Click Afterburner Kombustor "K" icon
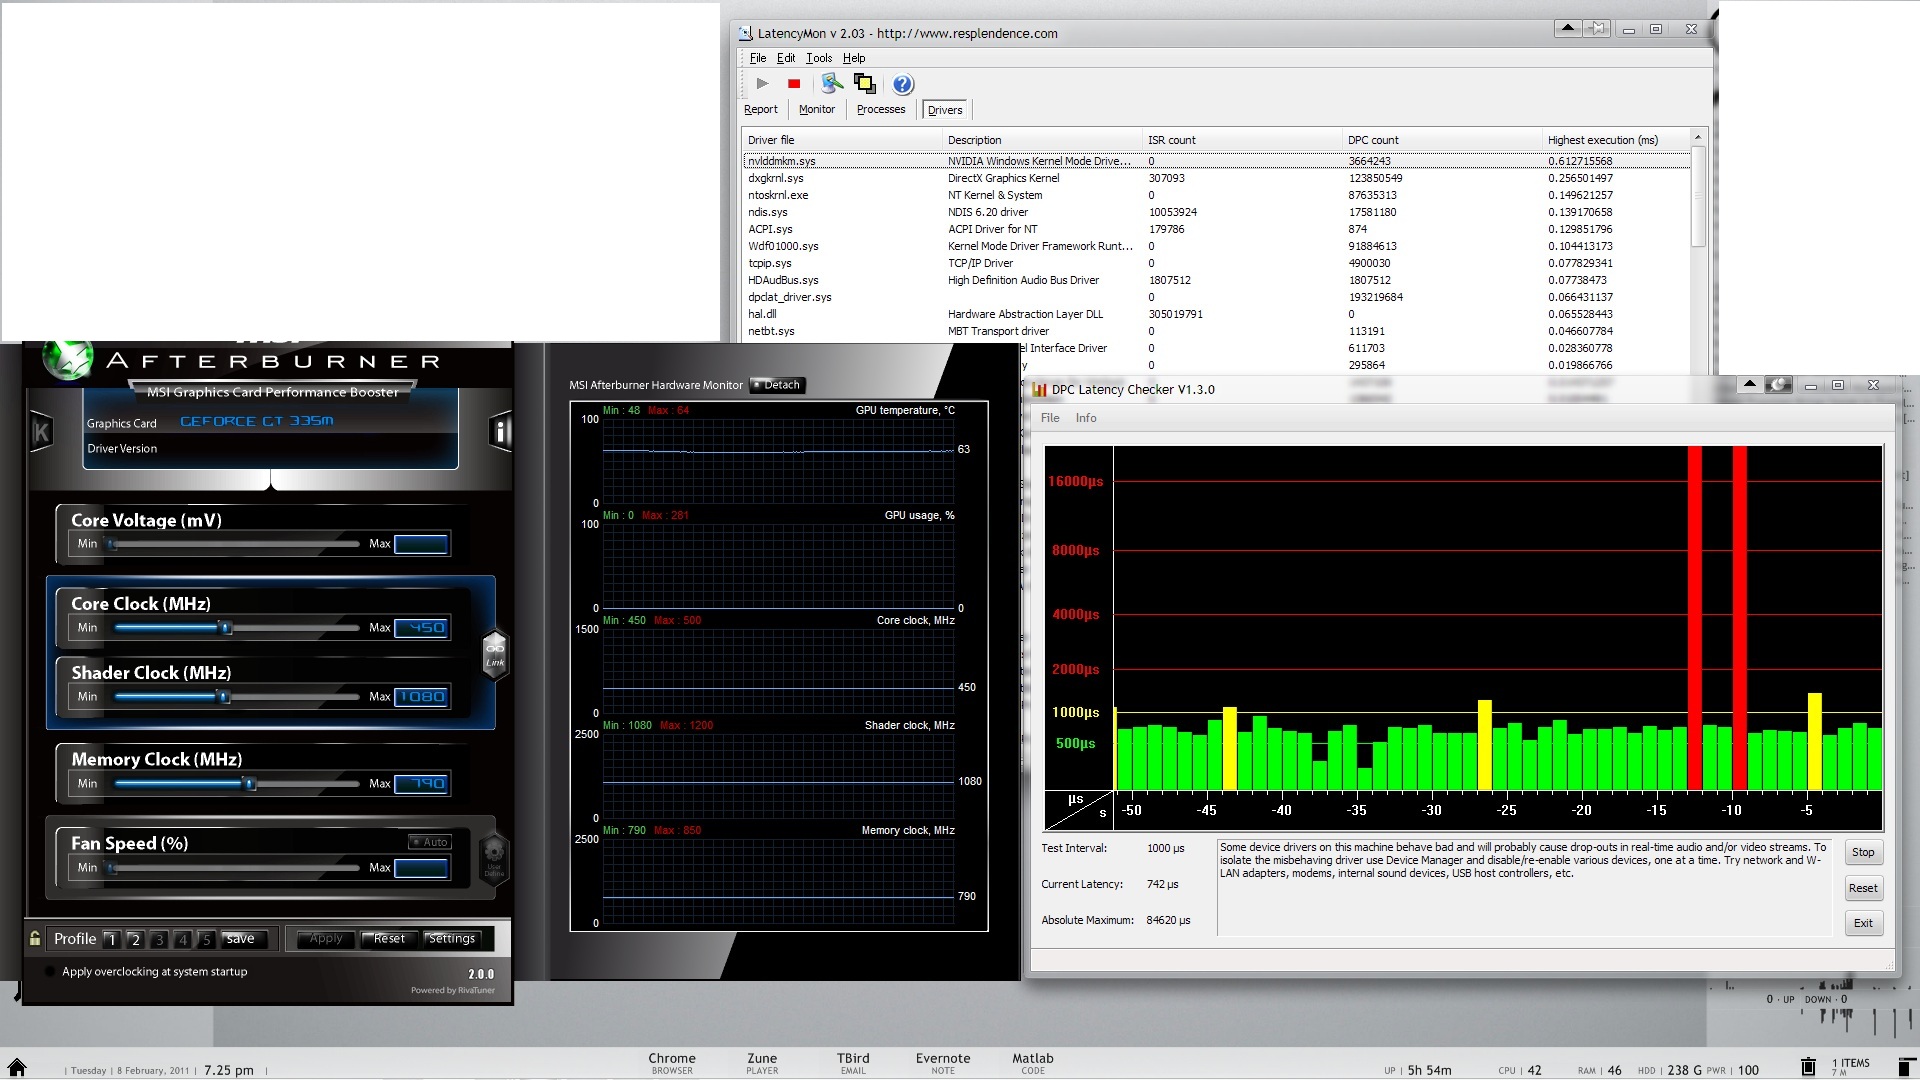Image resolution: width=1920 pixels, height=1080 pixels. (41, 432)
